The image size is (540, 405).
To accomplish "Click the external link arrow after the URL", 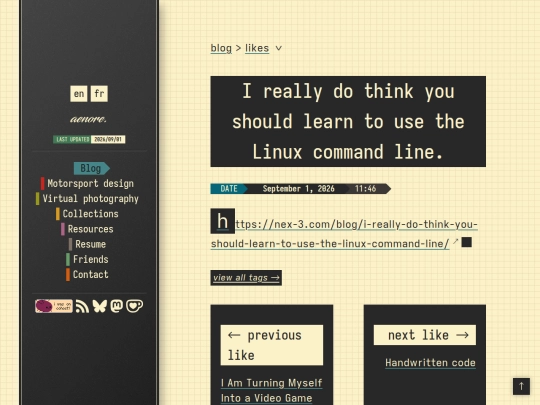I will (455, 241).
